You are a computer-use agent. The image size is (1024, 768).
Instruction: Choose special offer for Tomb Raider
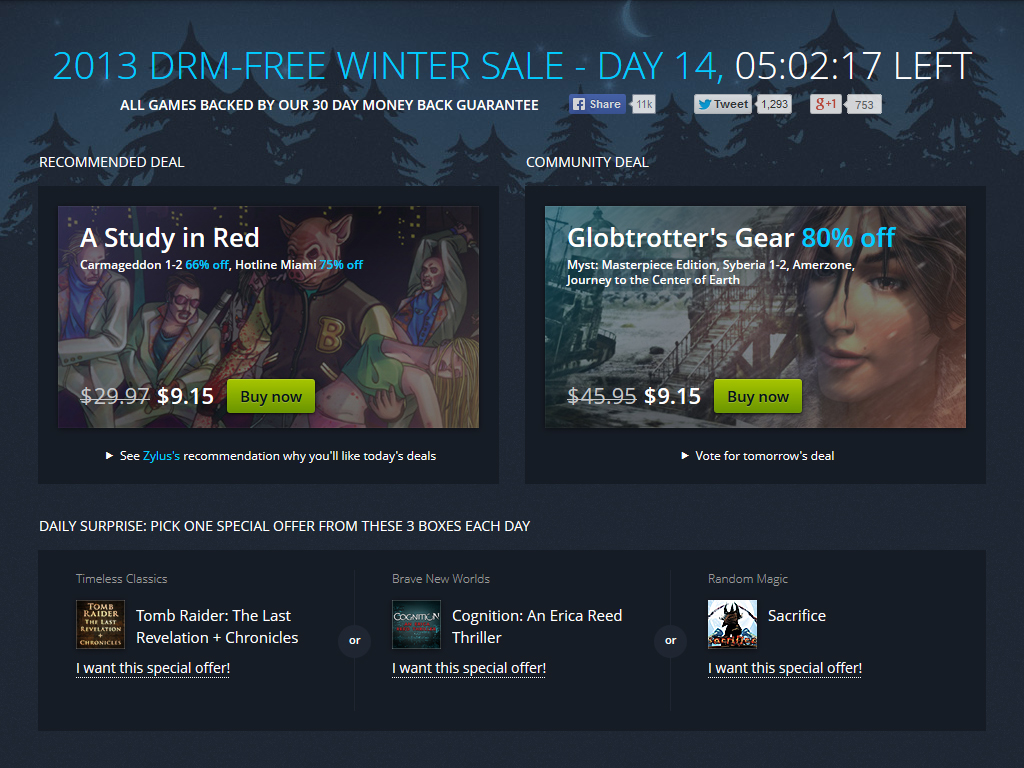tap(153, 668)
